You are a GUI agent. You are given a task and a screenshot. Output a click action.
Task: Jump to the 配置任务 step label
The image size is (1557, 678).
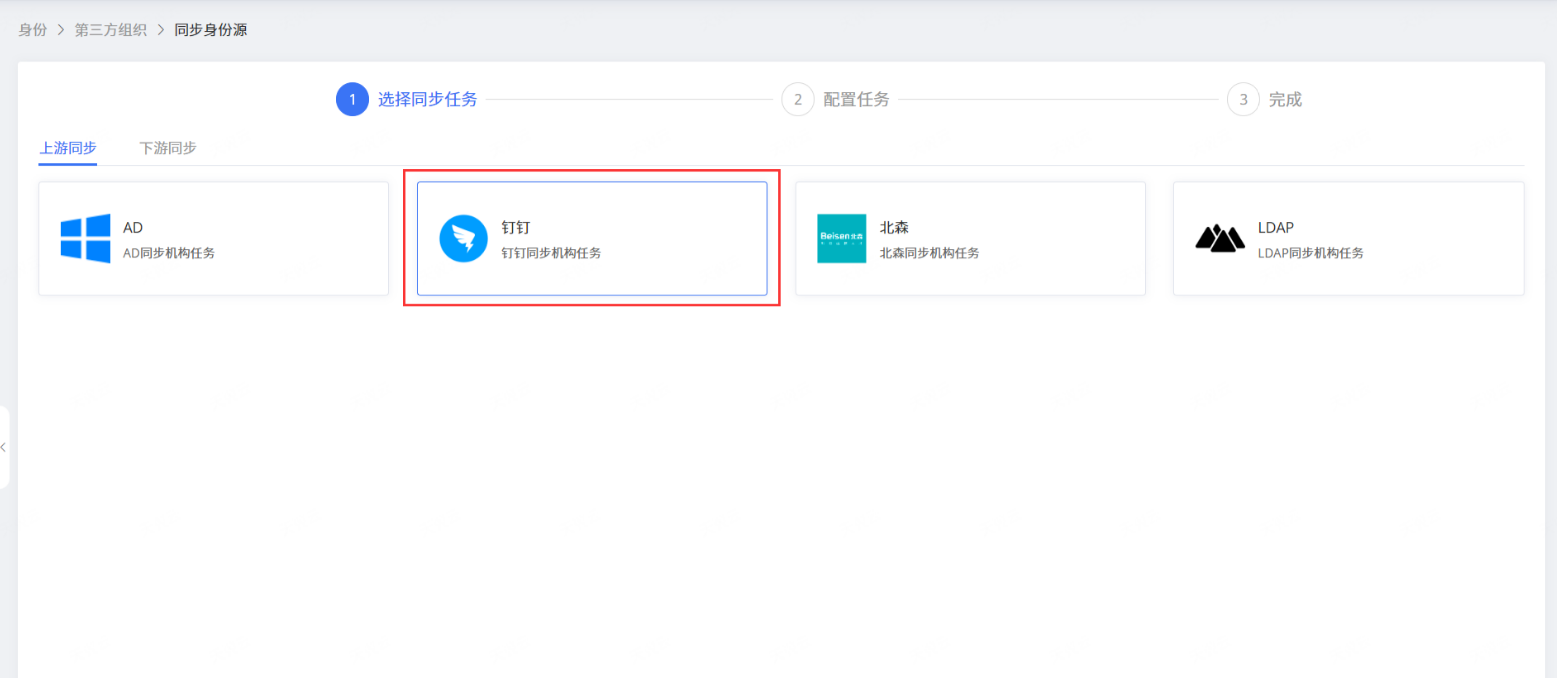(x=856, y=100)
